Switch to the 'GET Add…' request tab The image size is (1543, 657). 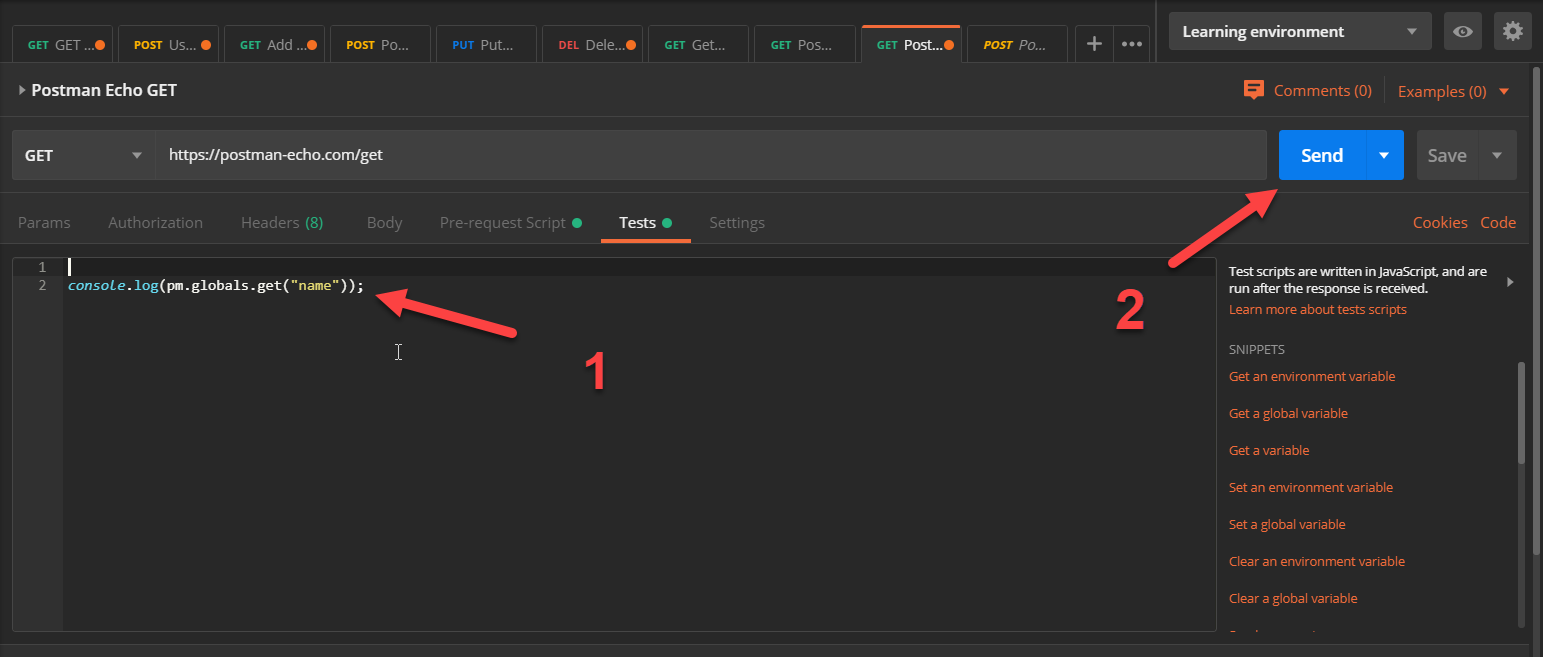pyautogui.click(x=276, y=44)
